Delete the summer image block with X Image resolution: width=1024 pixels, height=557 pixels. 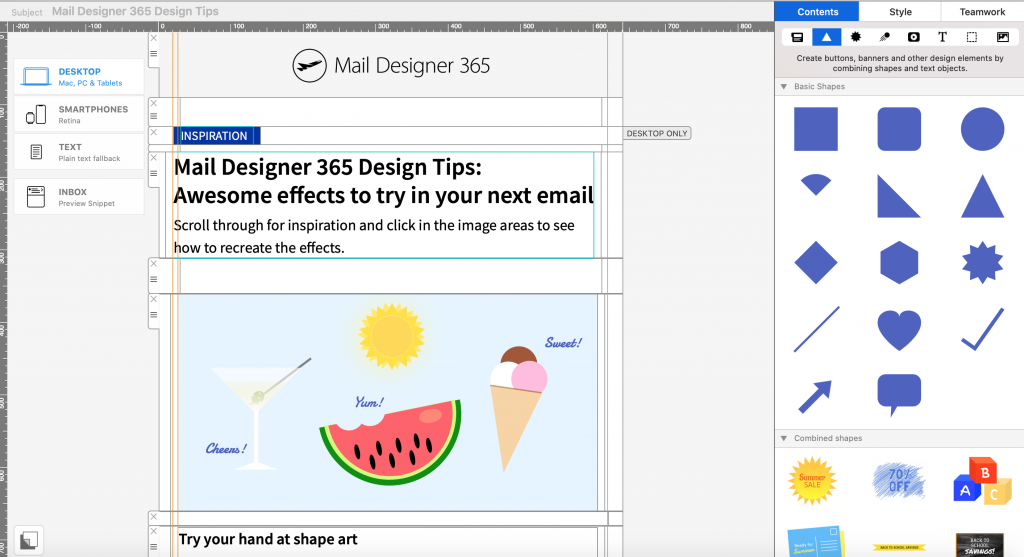tap(153, 299)
